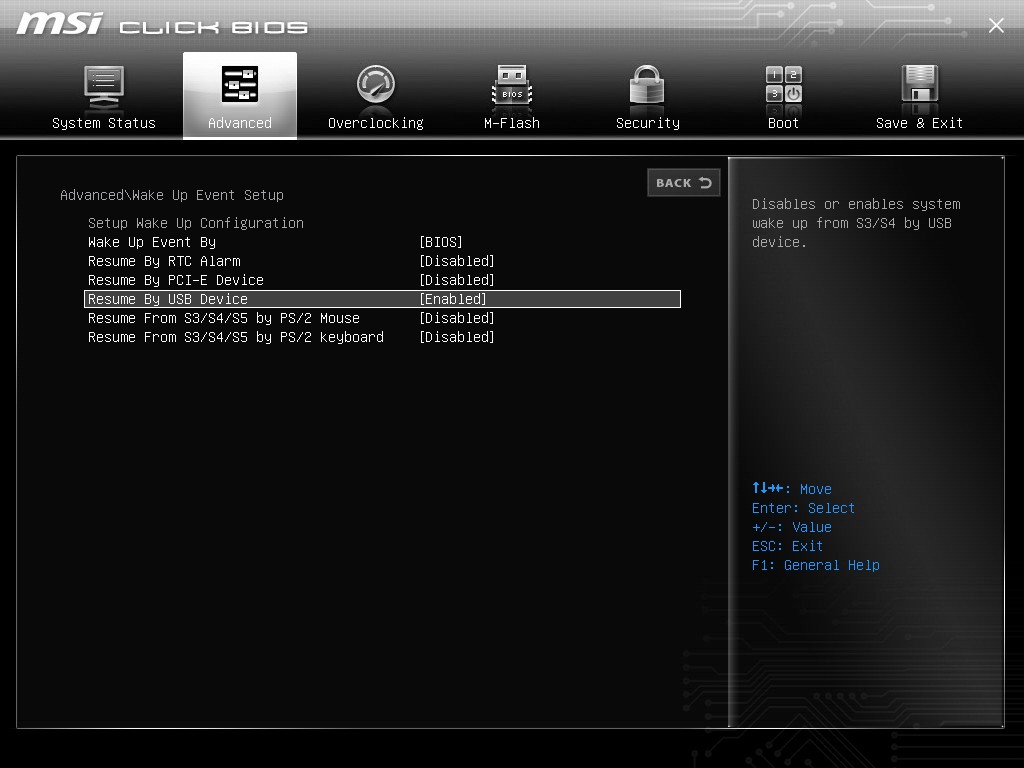
Task: Click the ESC: Exit hint
Action: point(787,546)
